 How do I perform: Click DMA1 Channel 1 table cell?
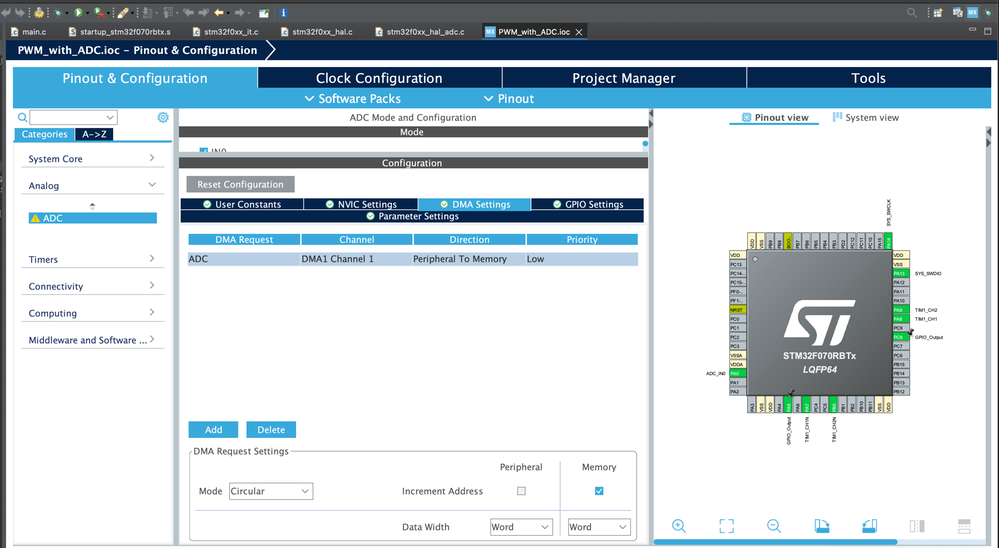(x=356, y=259)
